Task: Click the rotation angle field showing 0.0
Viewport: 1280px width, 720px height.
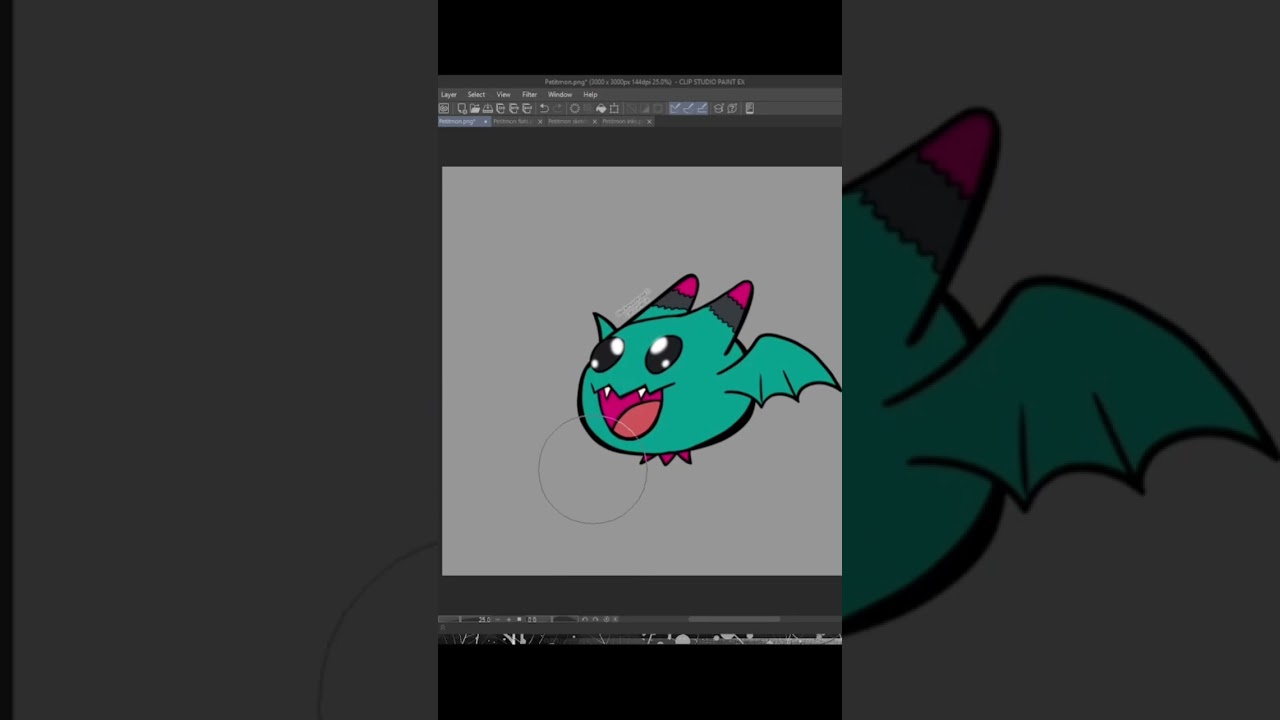Action: [x=532, y=619]
